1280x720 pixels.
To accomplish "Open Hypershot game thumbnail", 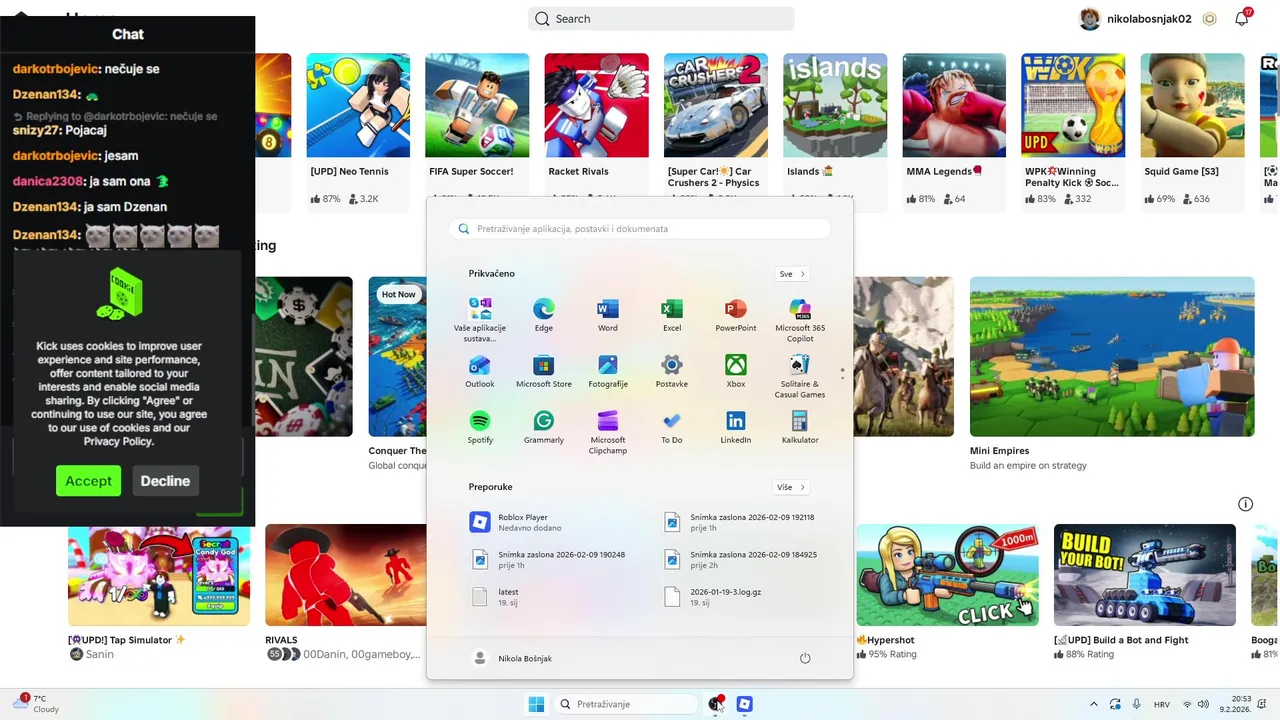I will pos(947,575).
